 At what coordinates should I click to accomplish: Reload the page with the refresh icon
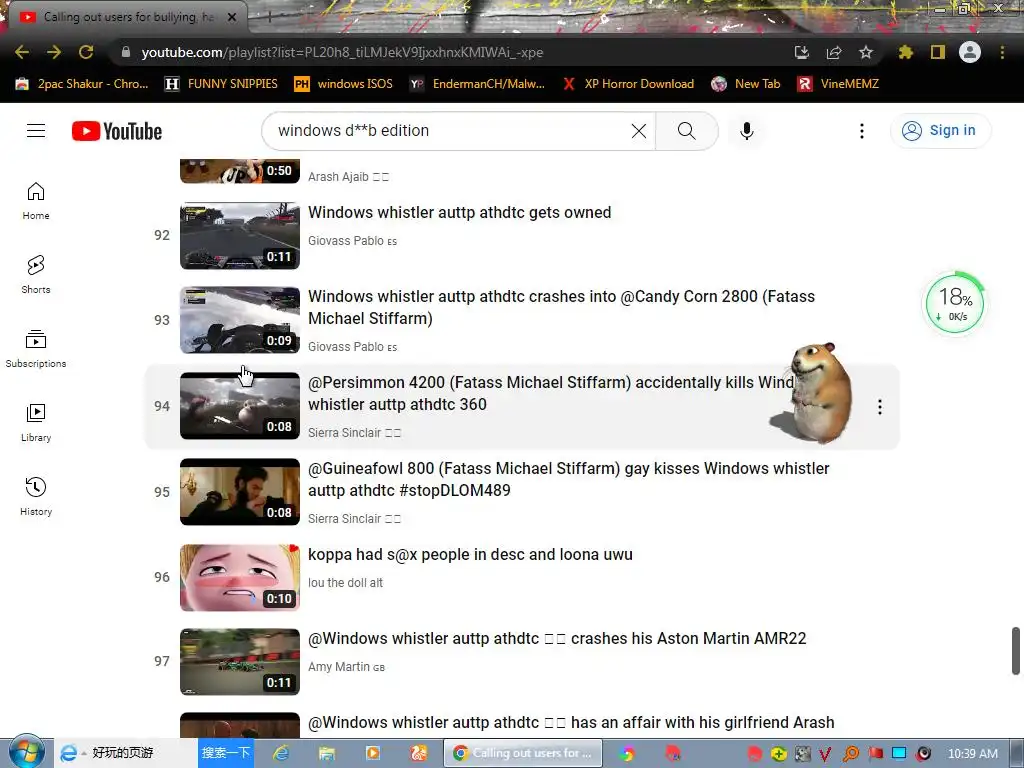click(86, 52)
